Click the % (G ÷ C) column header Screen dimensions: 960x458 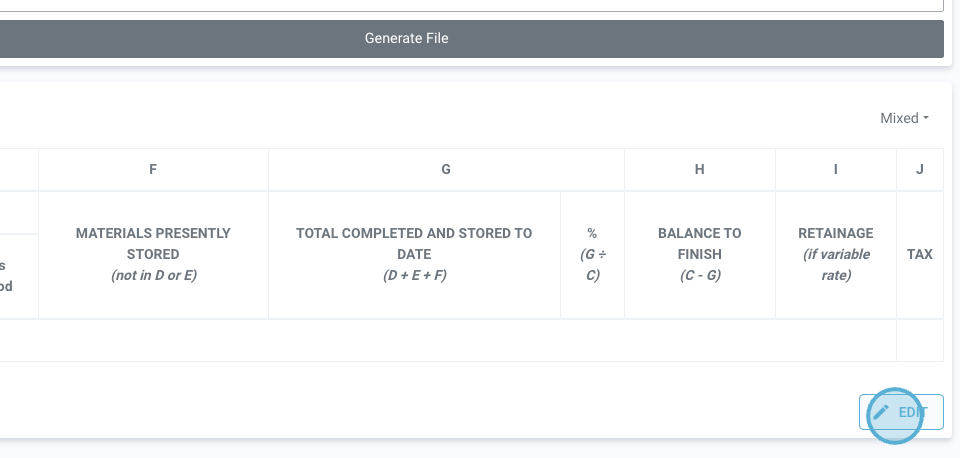coord(592,254)
